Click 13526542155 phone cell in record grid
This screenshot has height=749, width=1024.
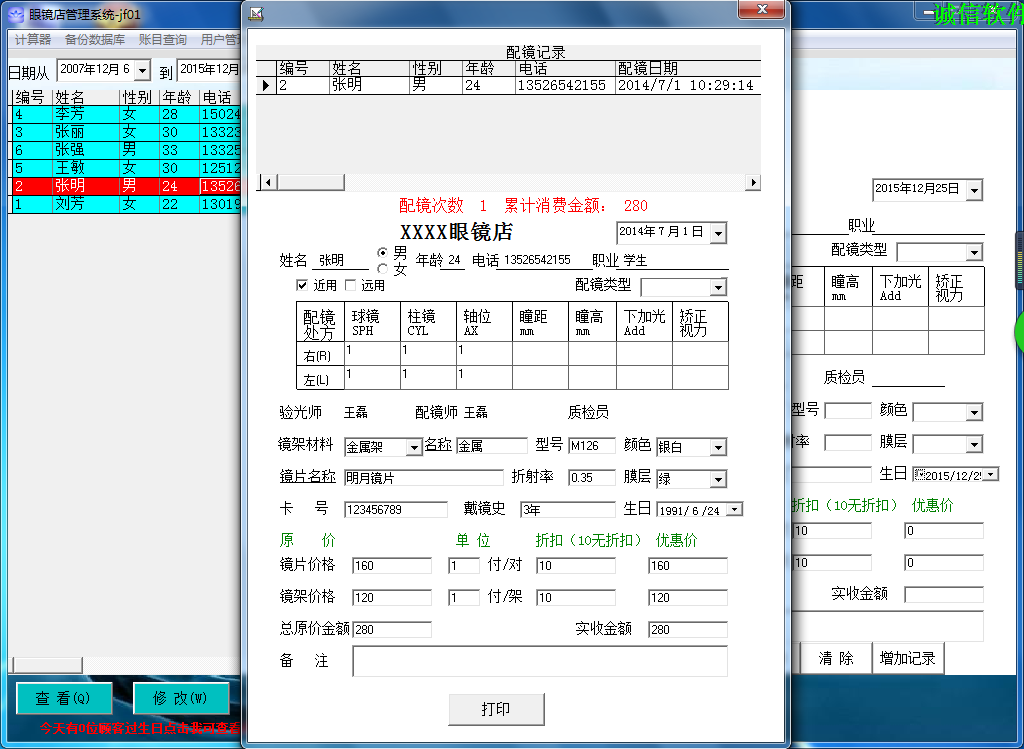[566, 85]
